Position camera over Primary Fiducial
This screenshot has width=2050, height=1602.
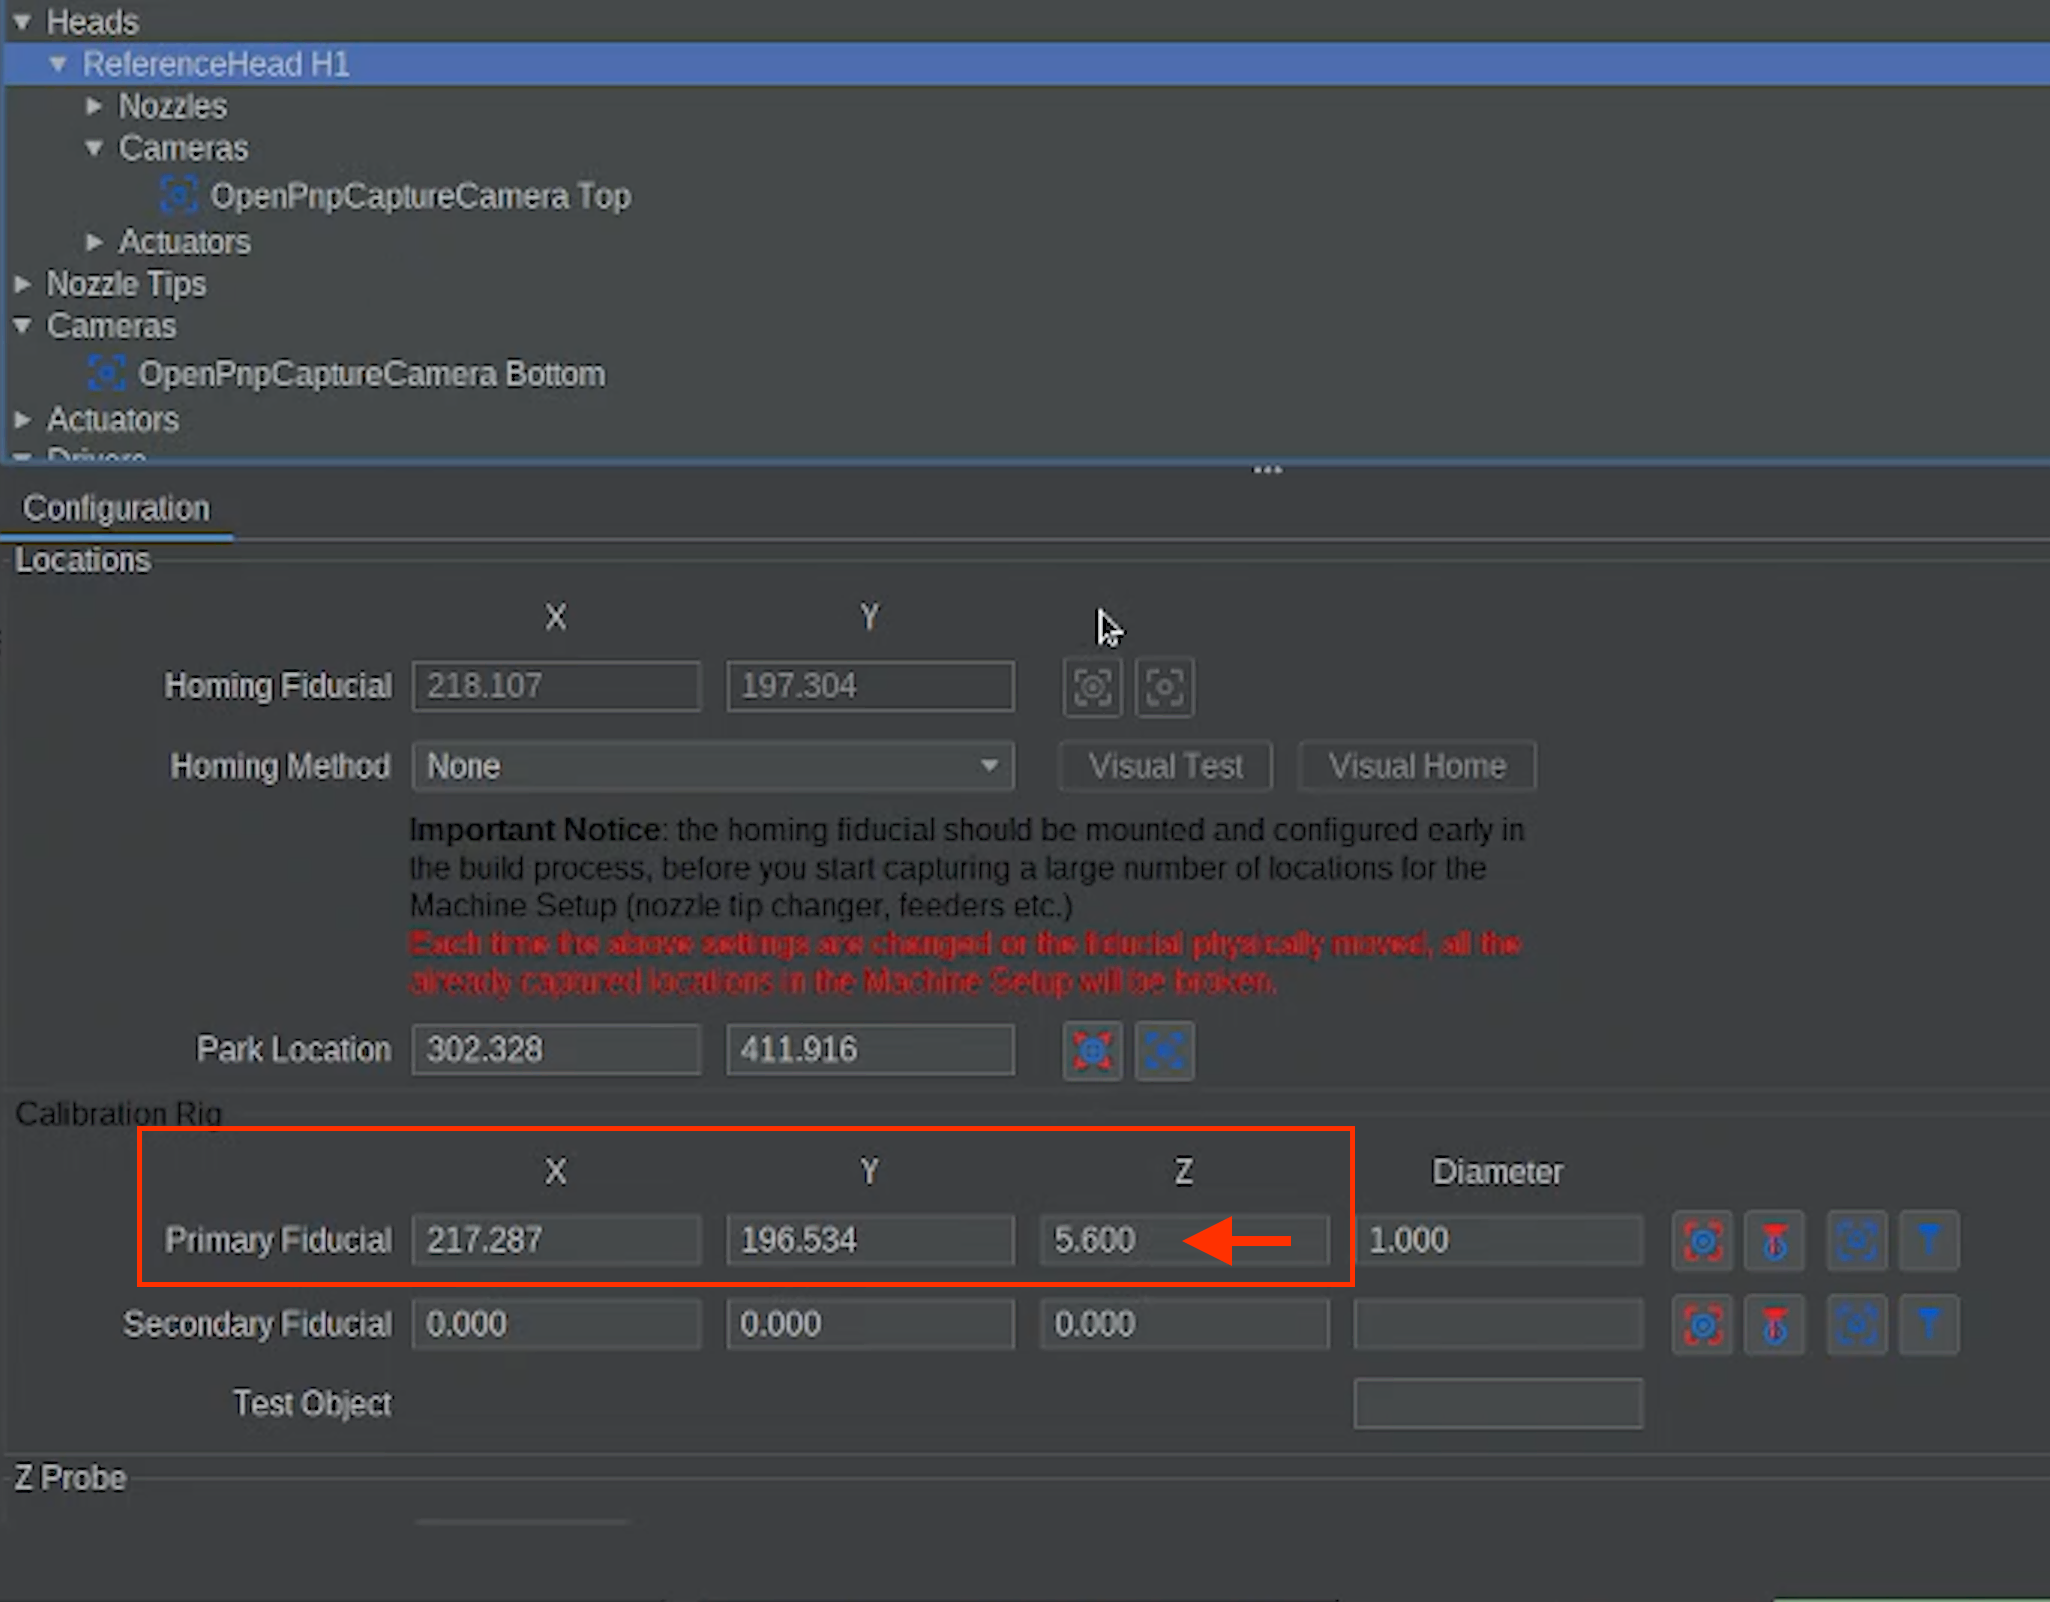[1856, 1241]
